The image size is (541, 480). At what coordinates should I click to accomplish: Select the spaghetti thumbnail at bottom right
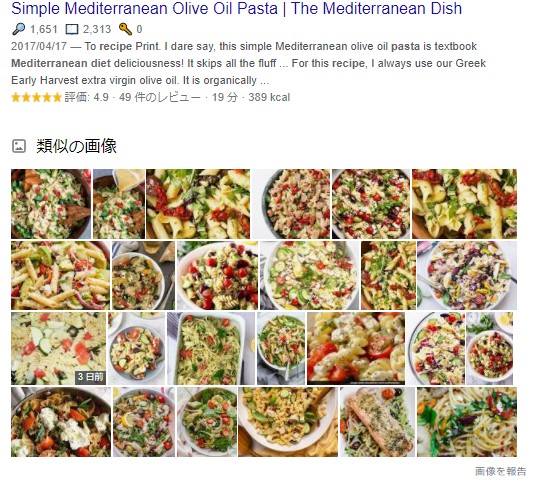467,422
